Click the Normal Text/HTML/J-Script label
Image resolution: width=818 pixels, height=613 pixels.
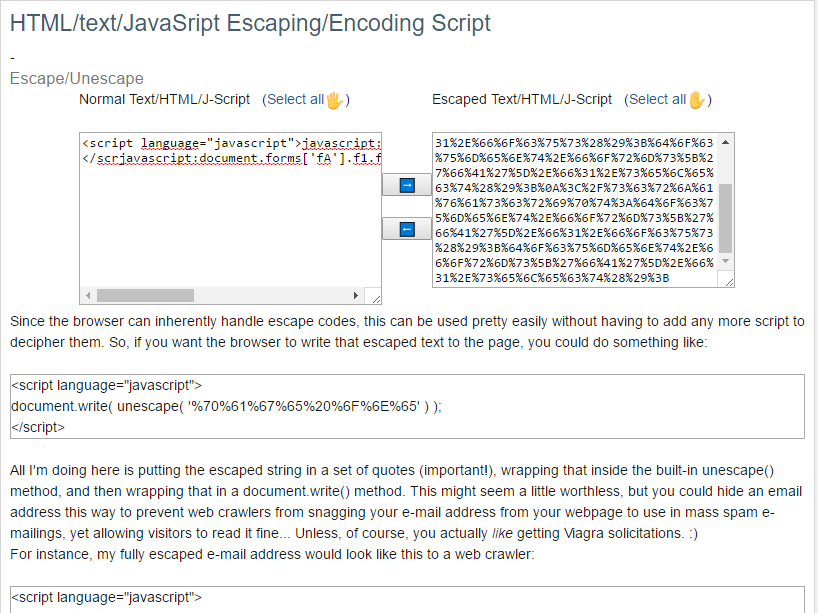pyautogui.click(x=164, y=100)
